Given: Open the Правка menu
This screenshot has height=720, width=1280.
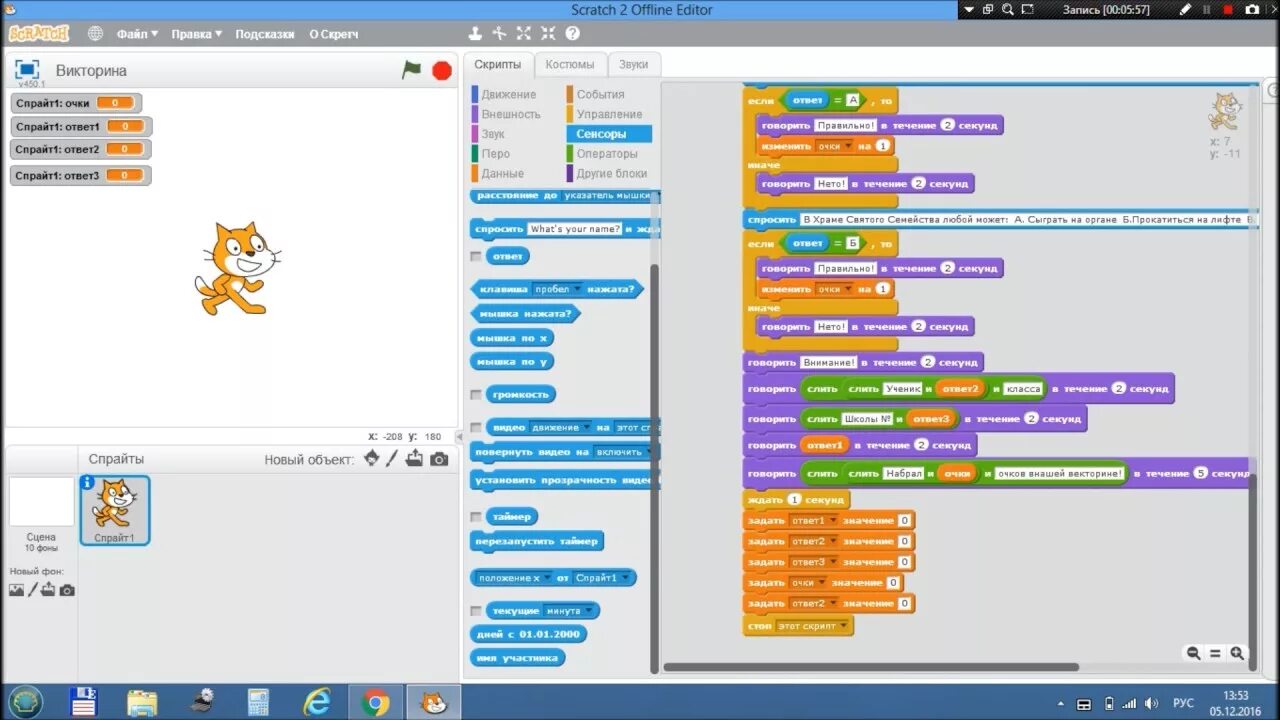Looking at the screenshot, I should [196, 33].
